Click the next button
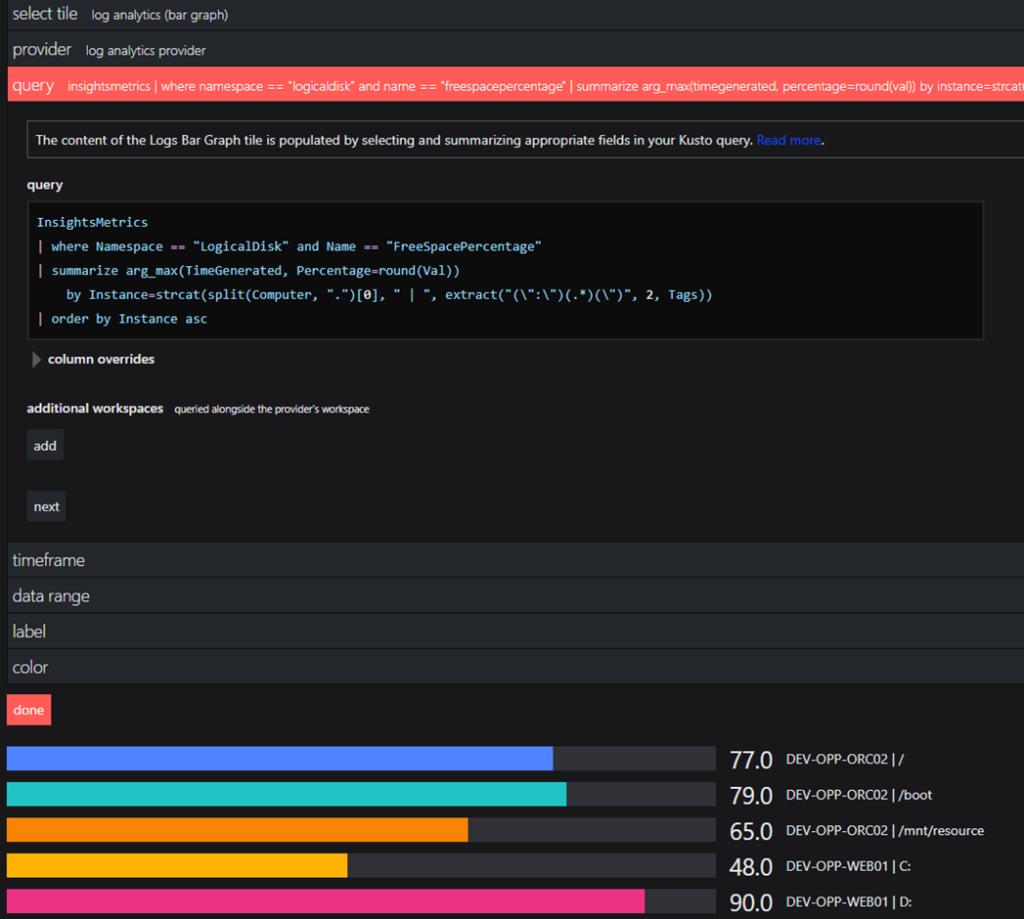The height and width of the screenshot is (919, 1024). 46,506
